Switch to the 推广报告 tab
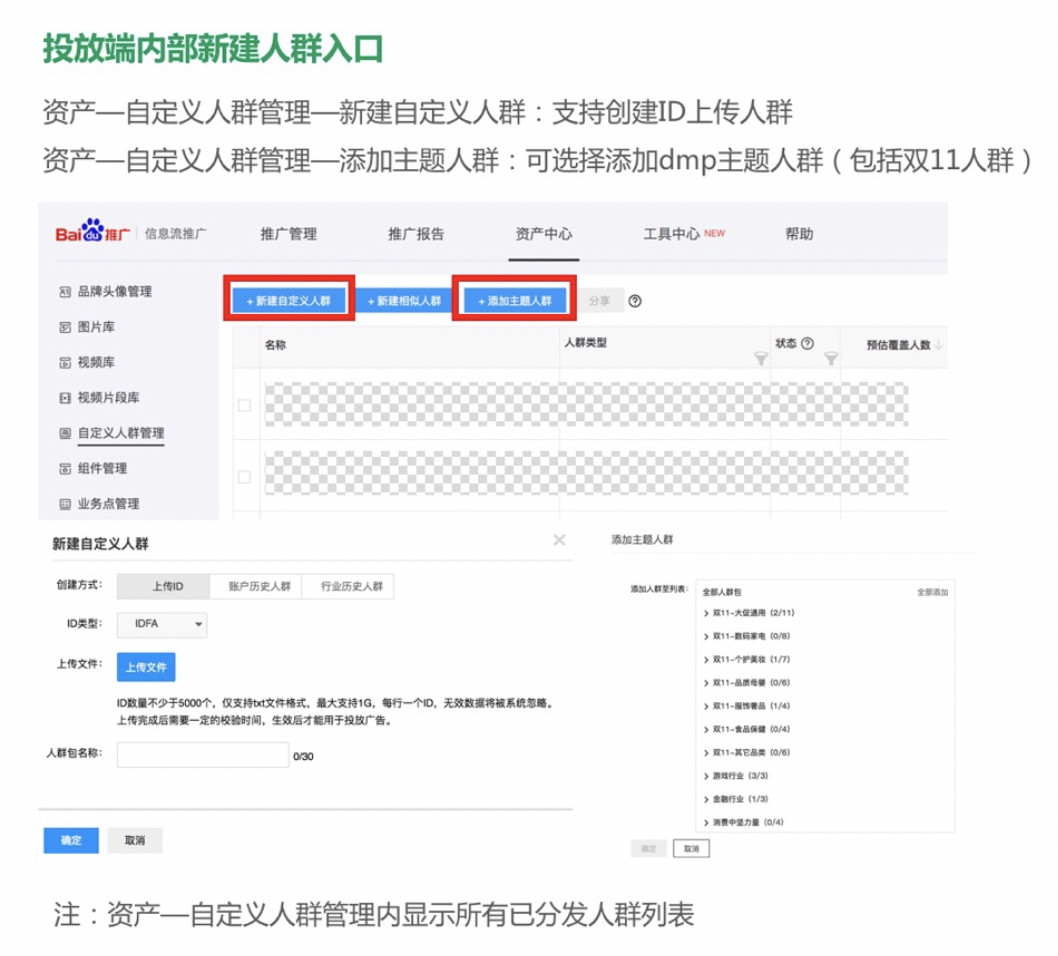This screenshot has height=956, width=1058. 416,234
